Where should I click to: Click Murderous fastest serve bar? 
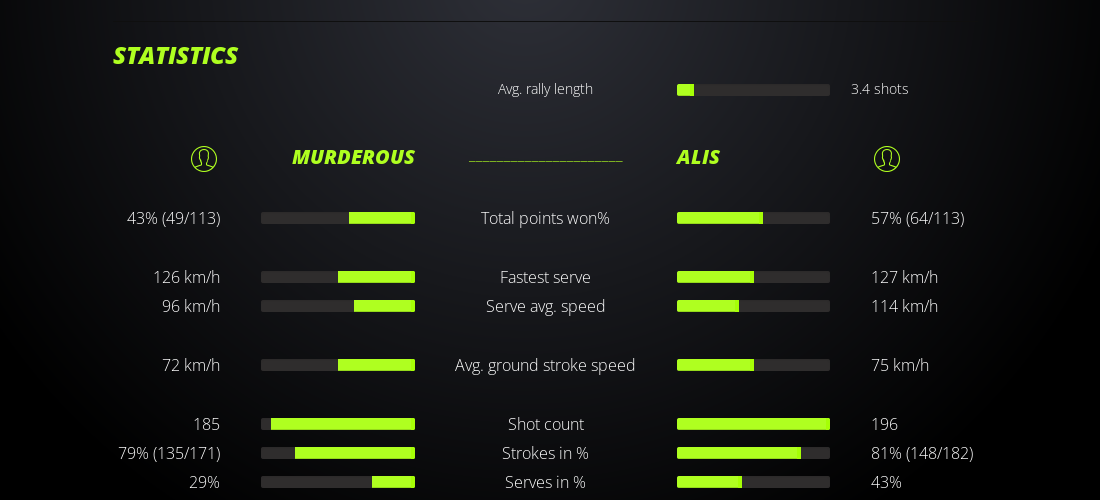click(x=338, y=277)
